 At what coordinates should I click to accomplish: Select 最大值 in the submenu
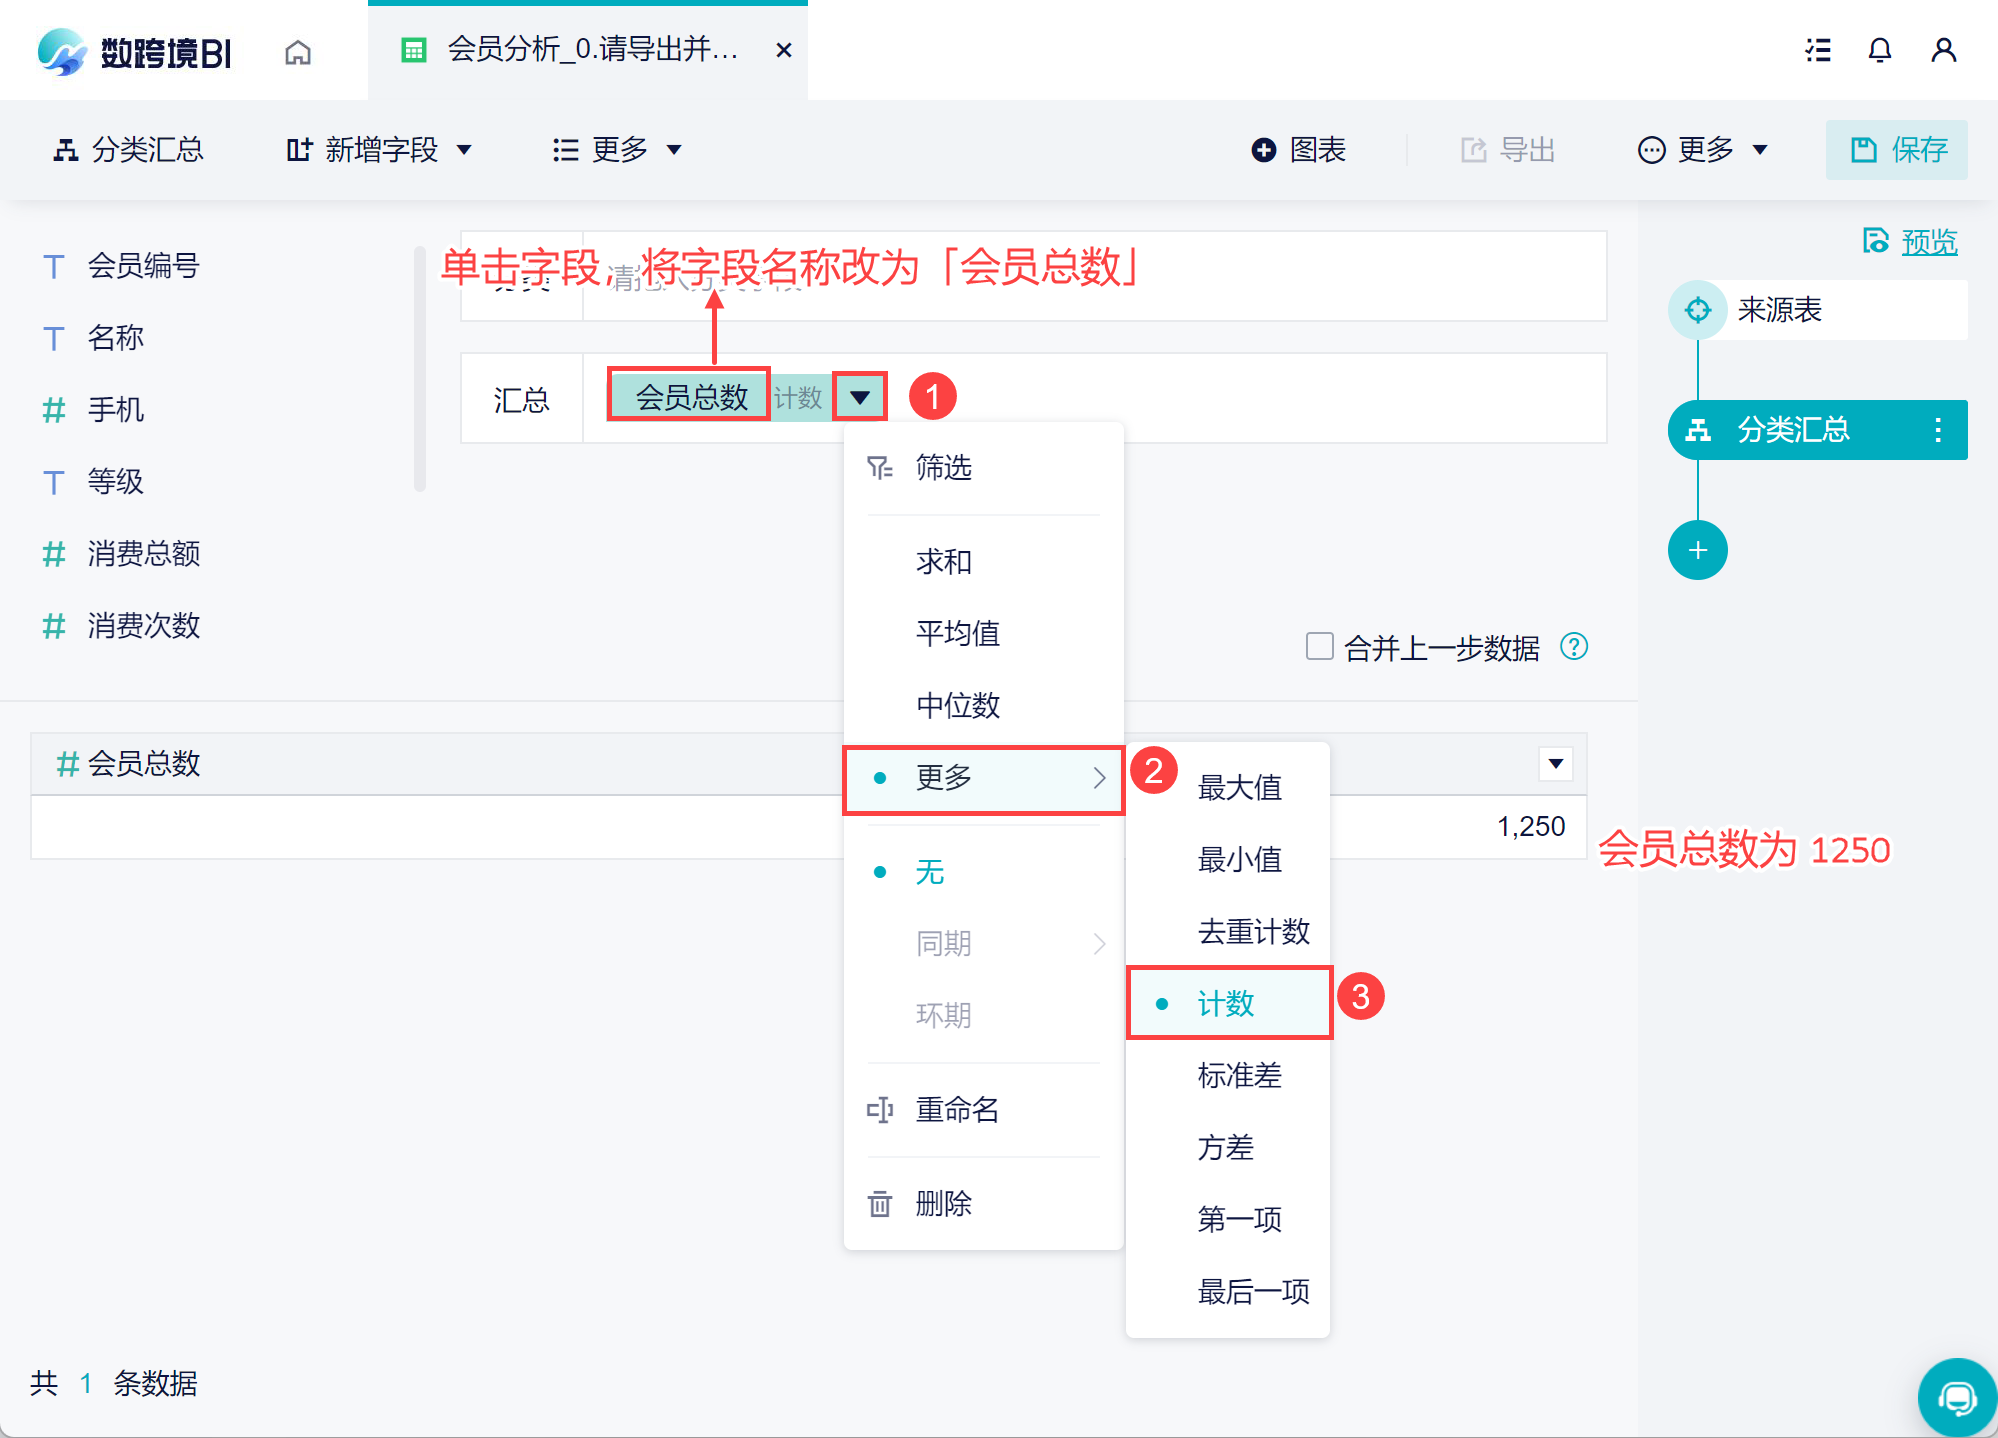tap(1228, 787)
